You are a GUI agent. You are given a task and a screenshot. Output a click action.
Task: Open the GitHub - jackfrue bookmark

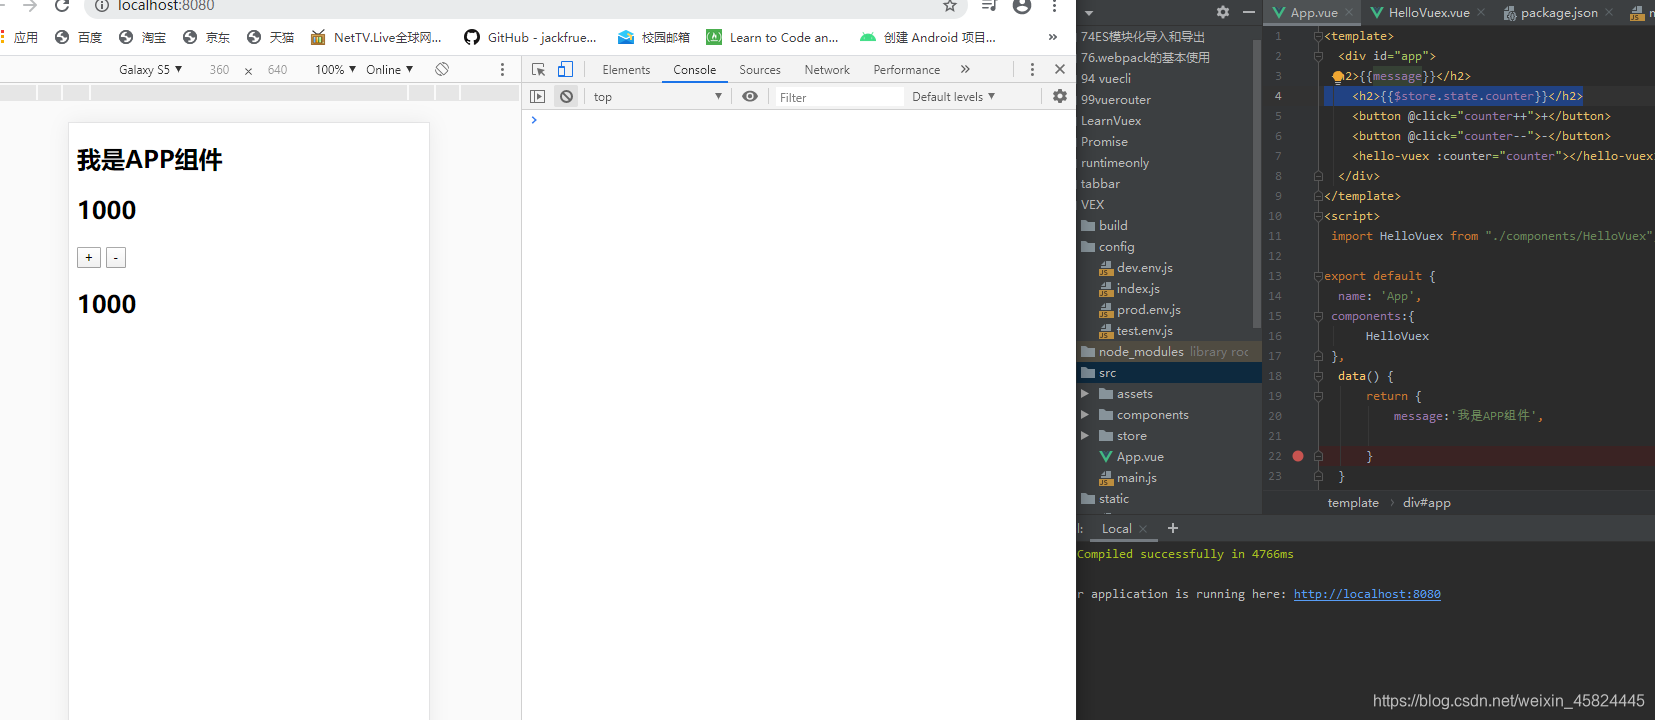pos(530,37)
